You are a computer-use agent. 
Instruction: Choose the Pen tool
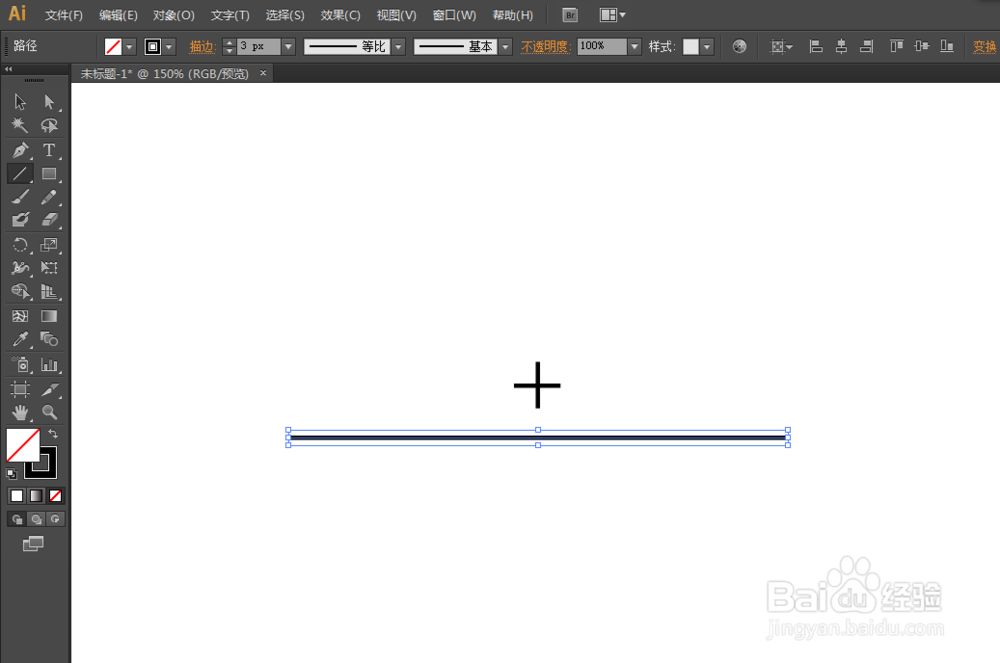coord(18,150)
